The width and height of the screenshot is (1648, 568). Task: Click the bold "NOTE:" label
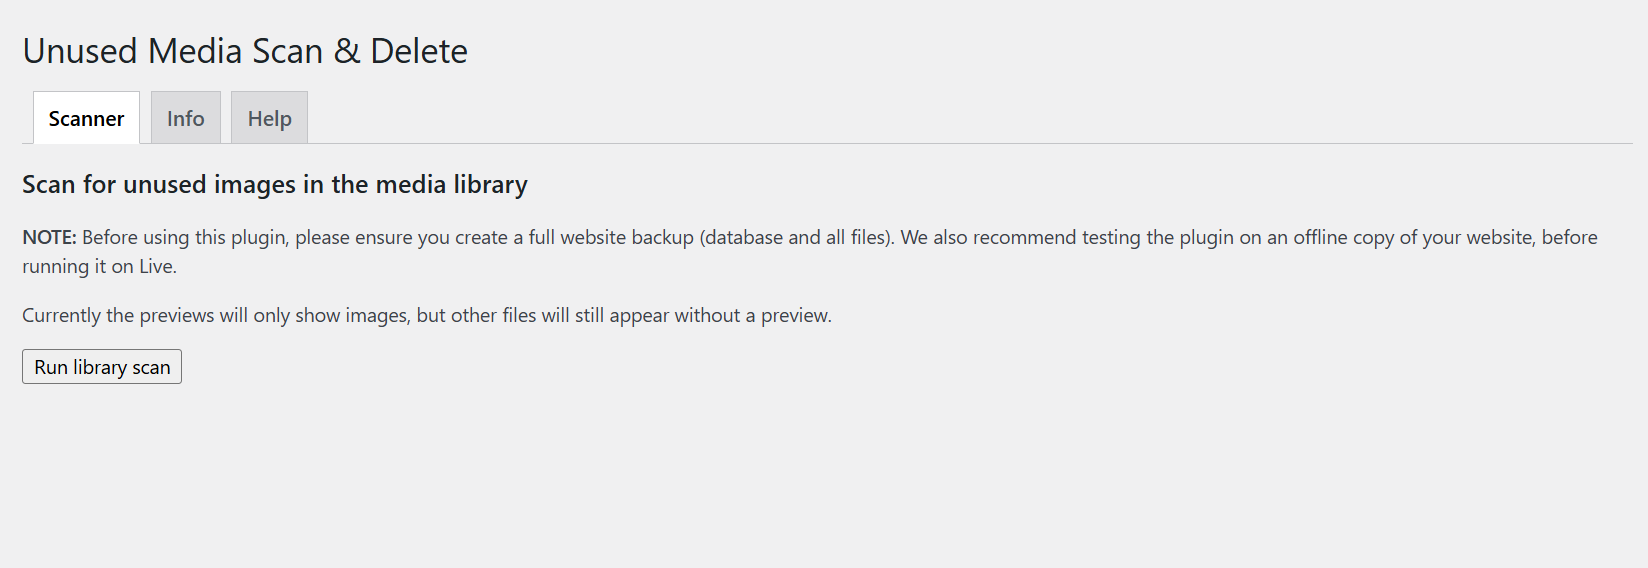(x=49, y=238)
